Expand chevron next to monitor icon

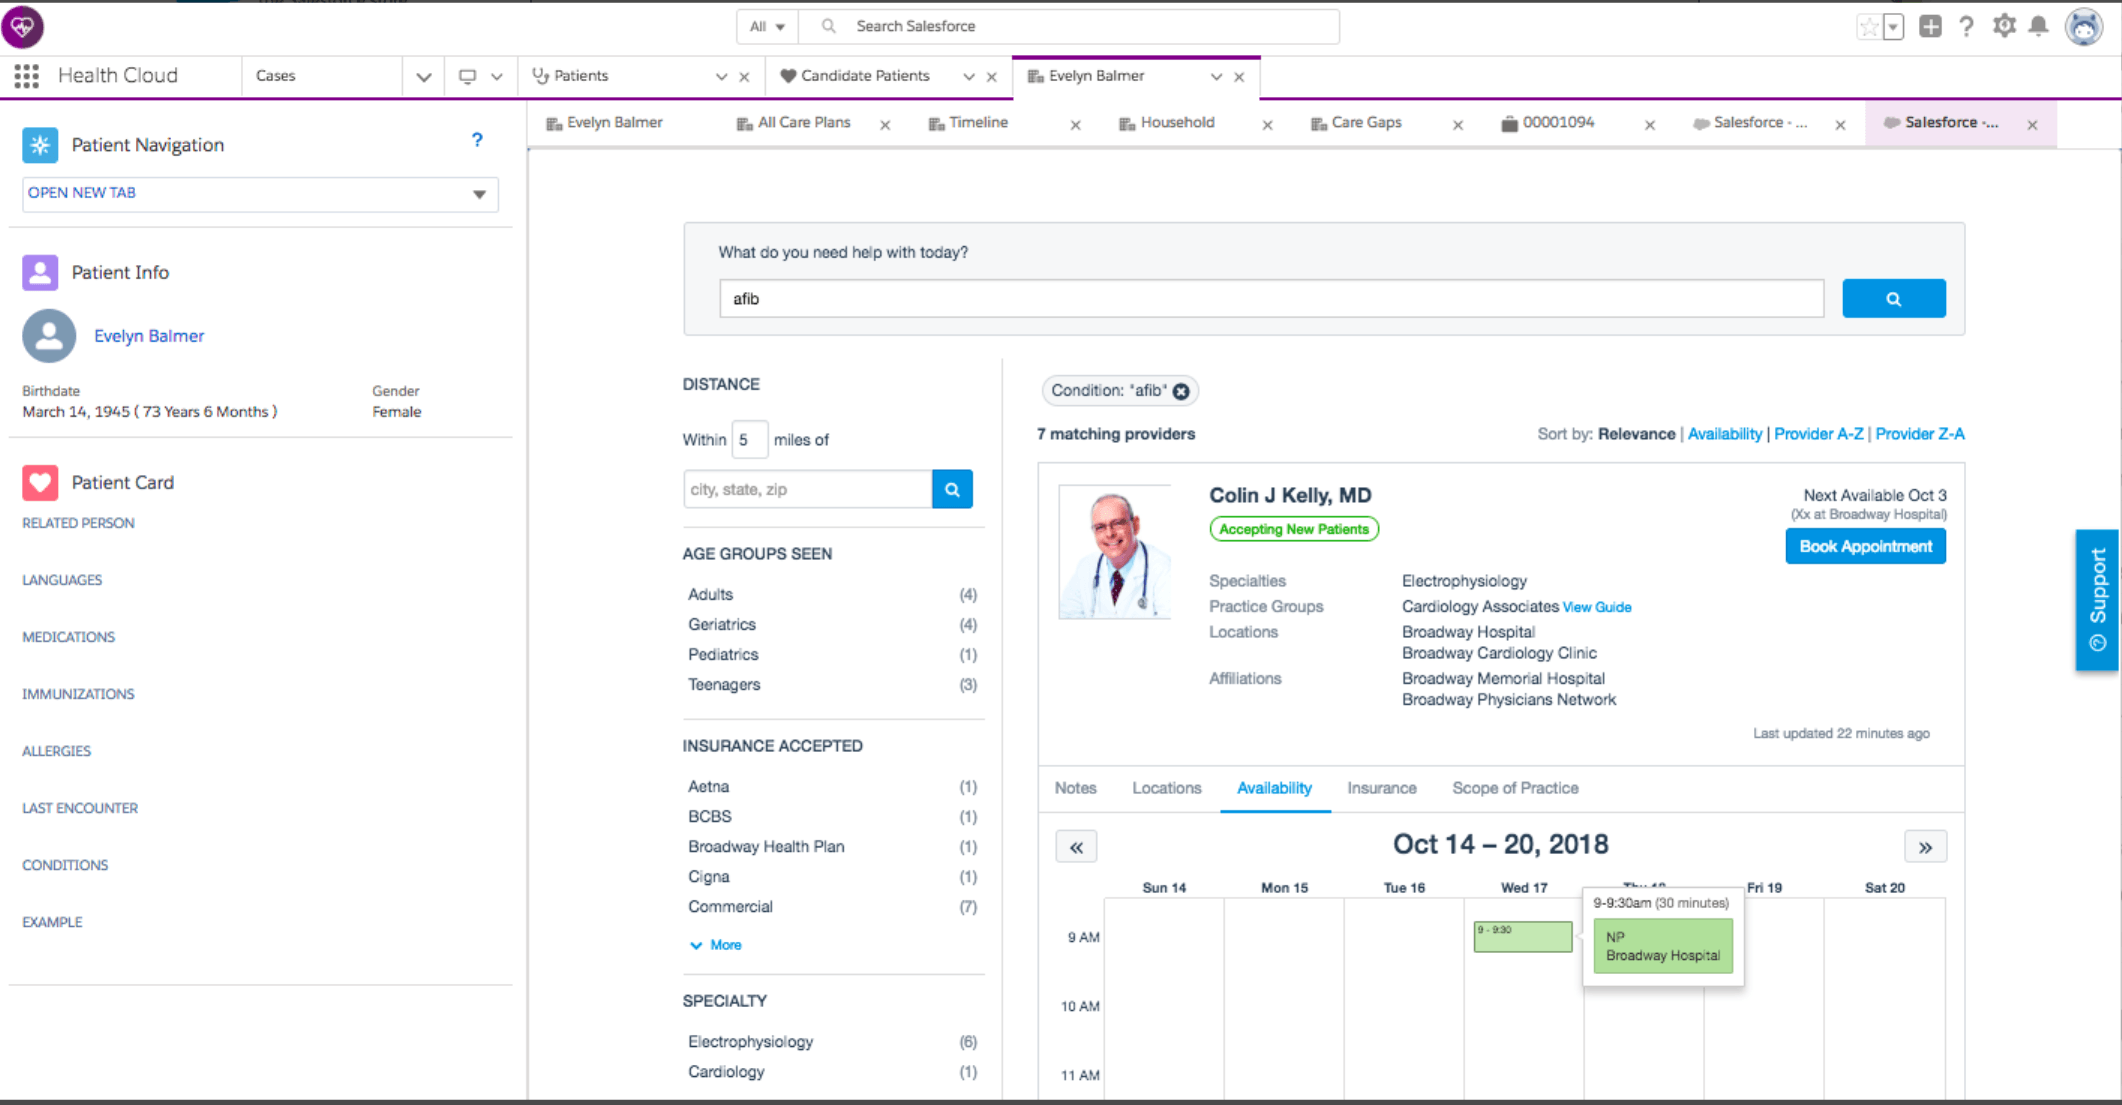496,77
